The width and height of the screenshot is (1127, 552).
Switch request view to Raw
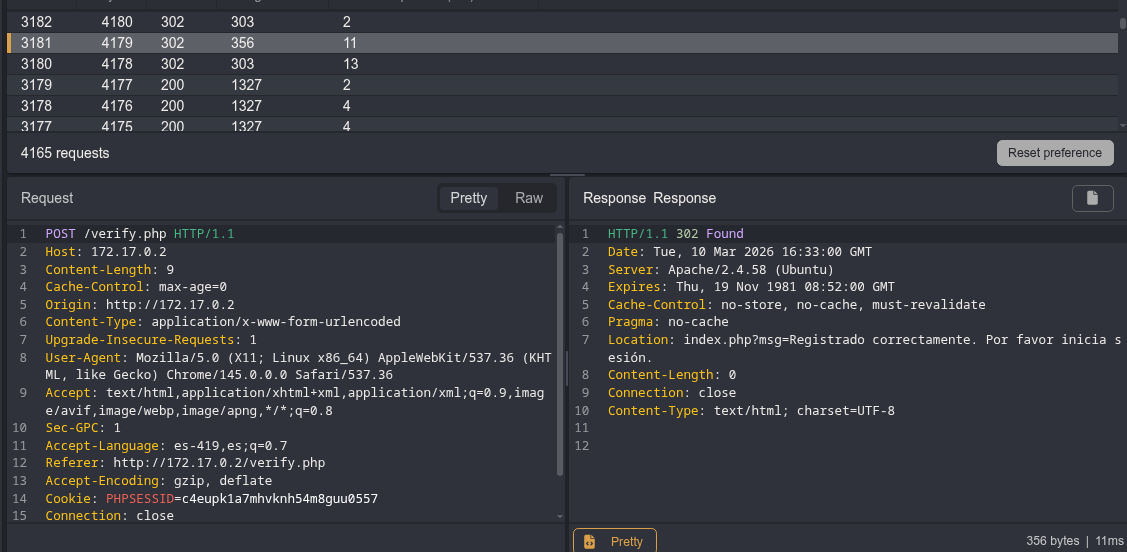tap(529, 198)
